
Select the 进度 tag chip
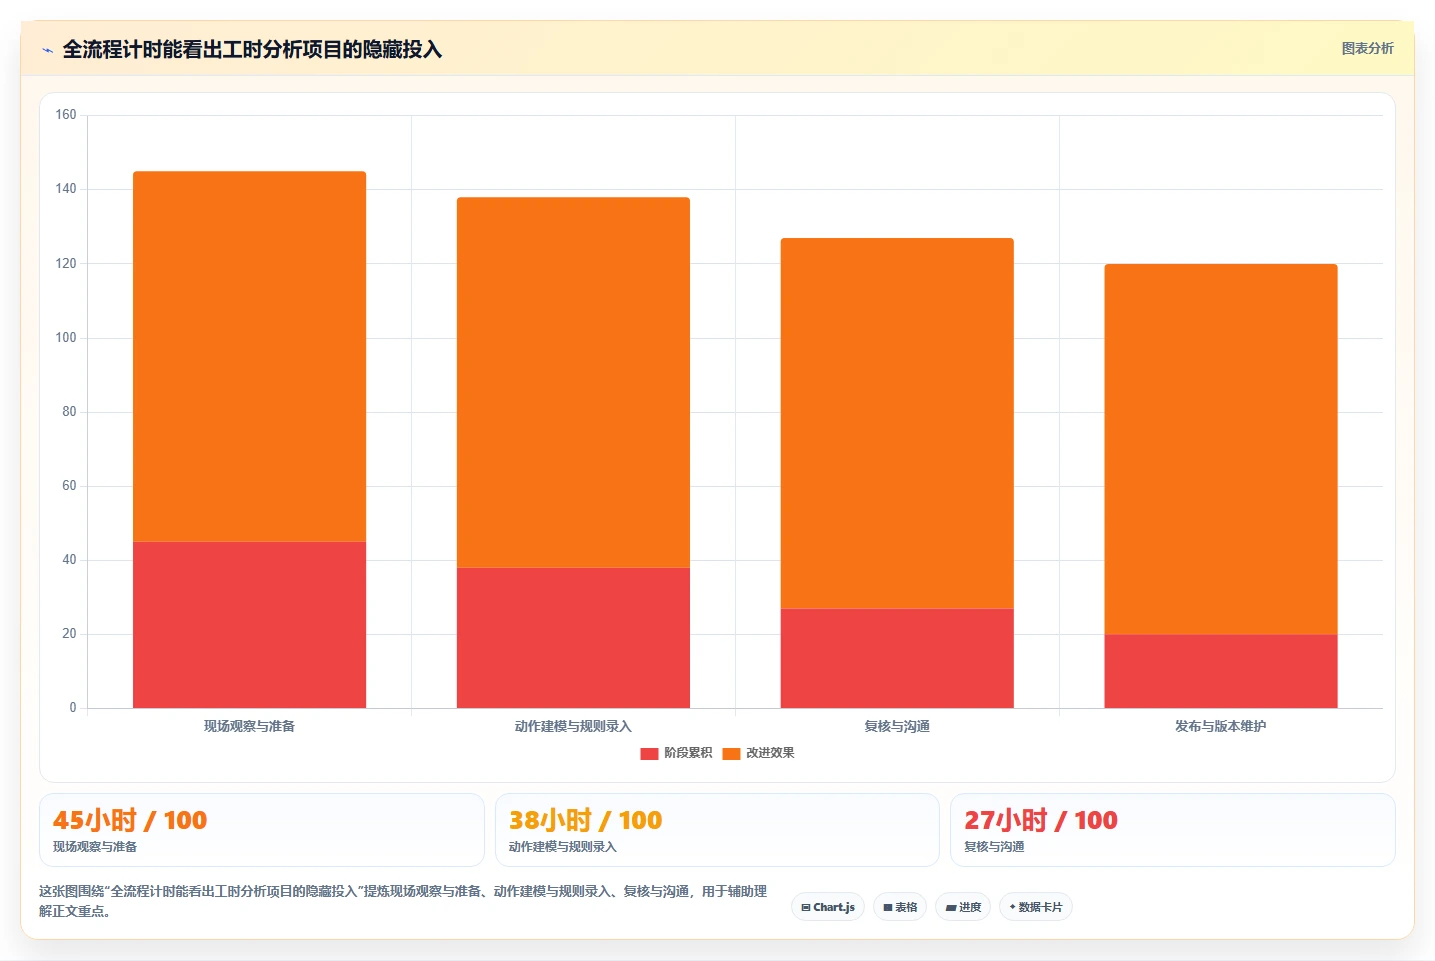coord(963,907)
